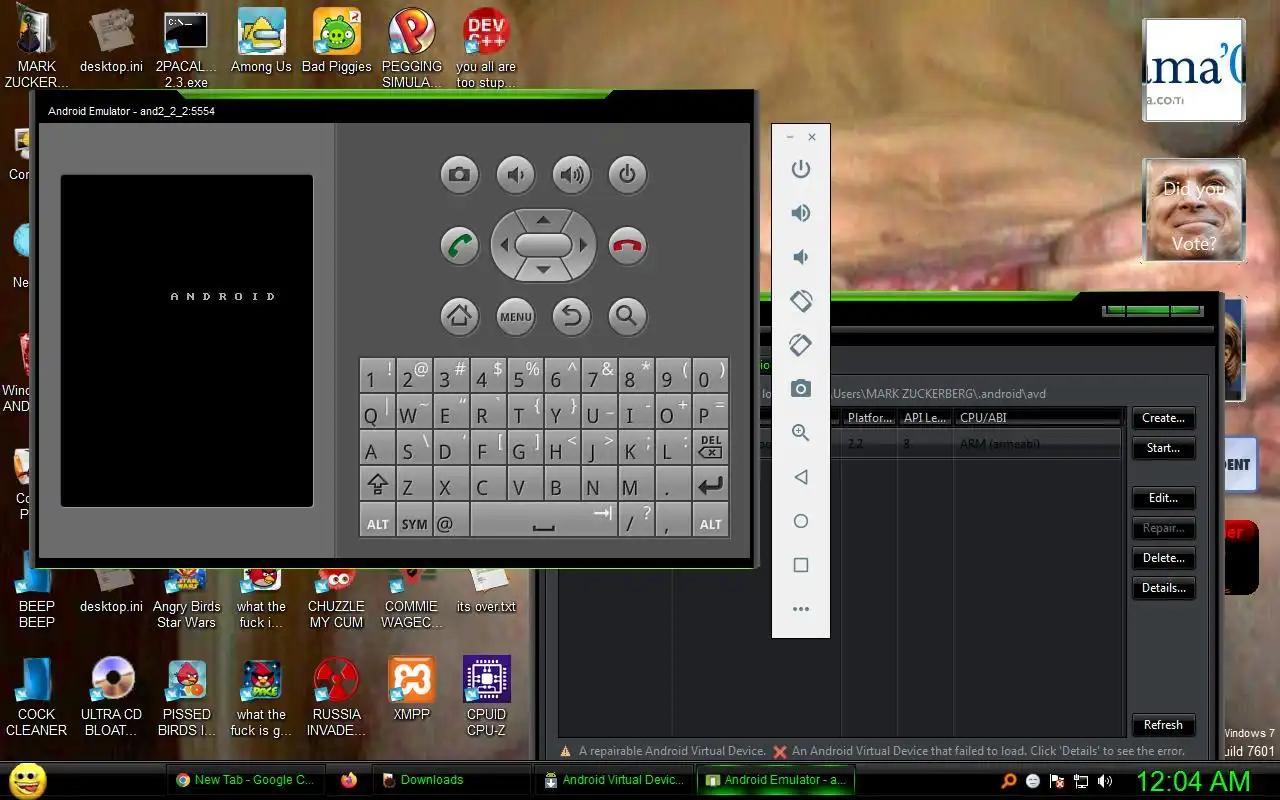Viewport: 1280px width, 800px height.
Task: Tap the round Search magnifier button
Action: 627,317
